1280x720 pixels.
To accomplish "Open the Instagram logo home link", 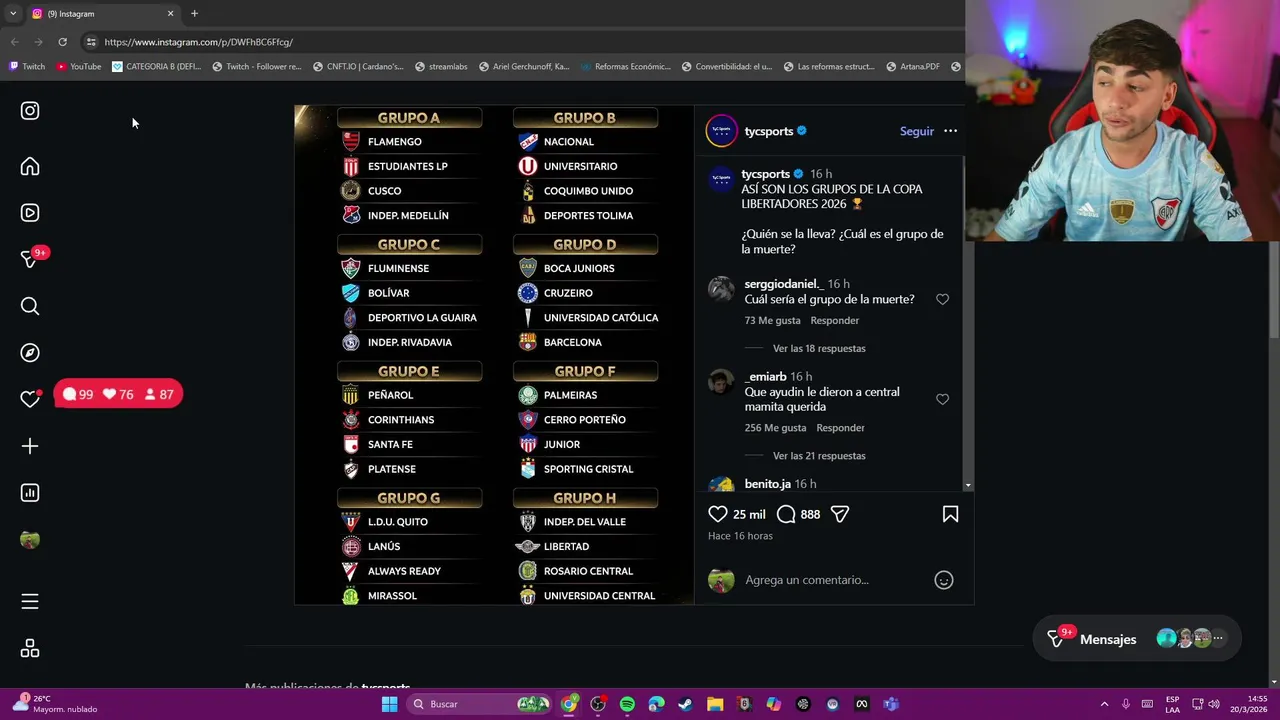I will pyautogui.click(x=30, y=111).
